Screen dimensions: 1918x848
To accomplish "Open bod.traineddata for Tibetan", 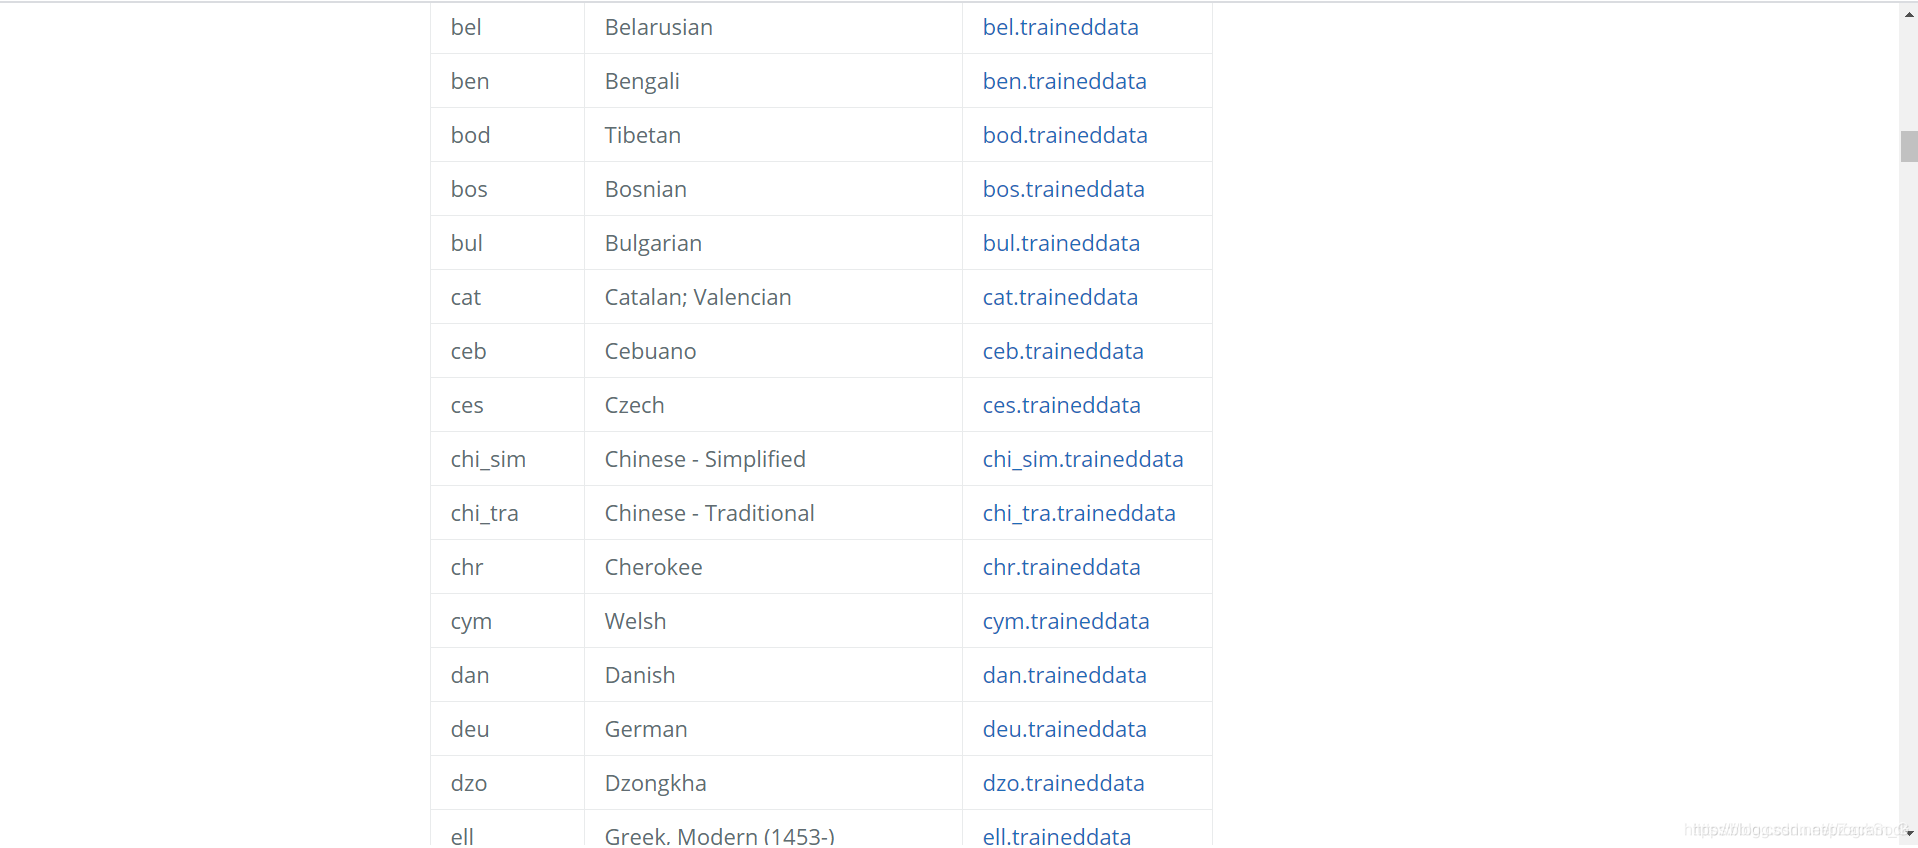I will click(1064, 135).
